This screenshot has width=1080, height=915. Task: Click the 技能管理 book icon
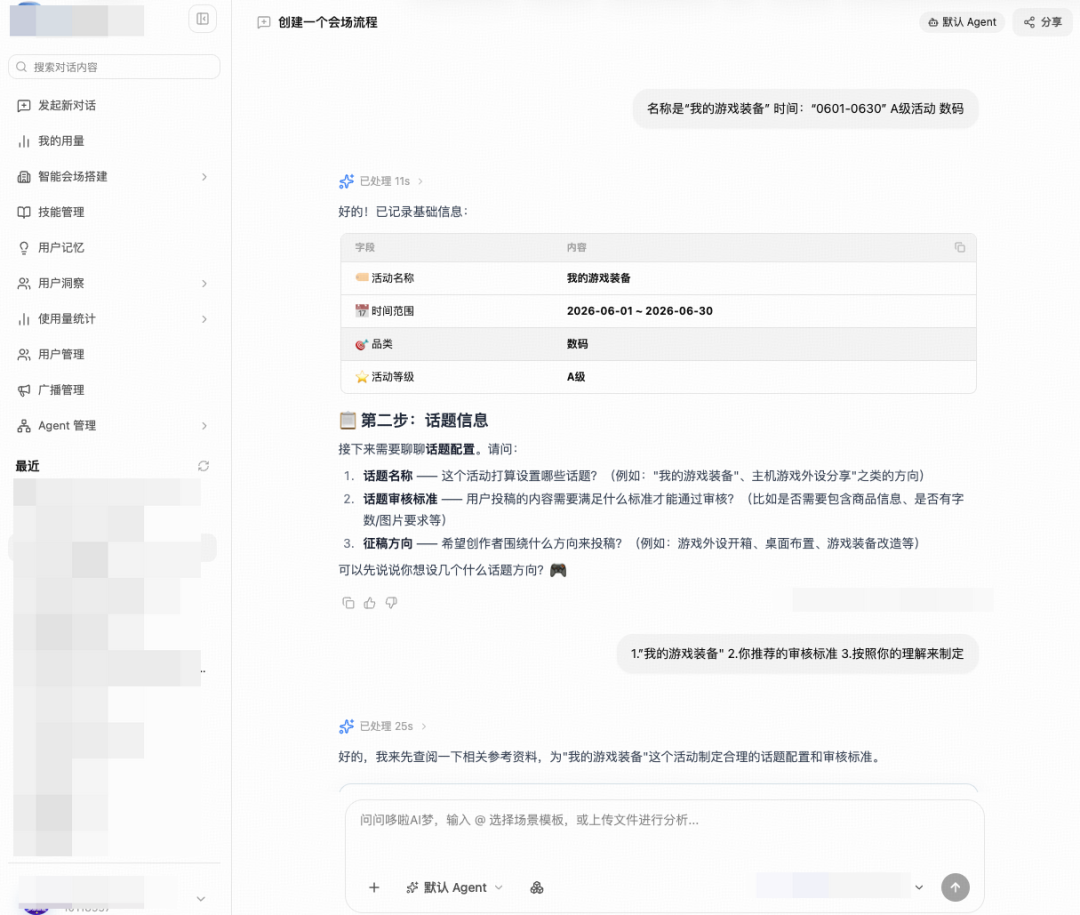tap(23, 212)
